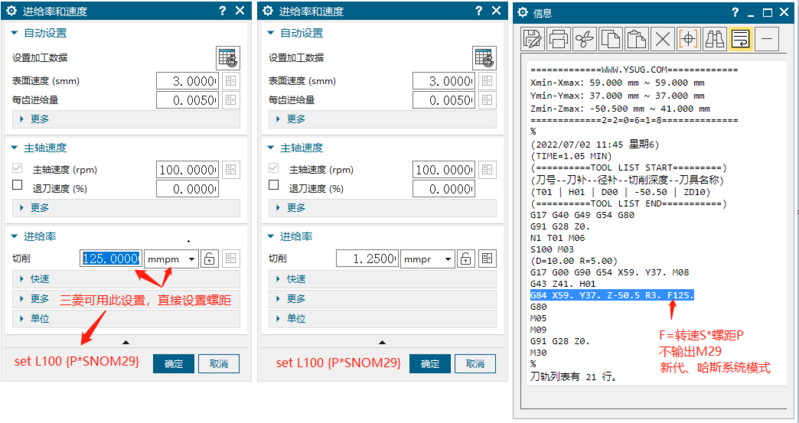Click the Cut scissors icon in 信息 window
This screenshot has height=423, width=799.
tap(584, 39)
